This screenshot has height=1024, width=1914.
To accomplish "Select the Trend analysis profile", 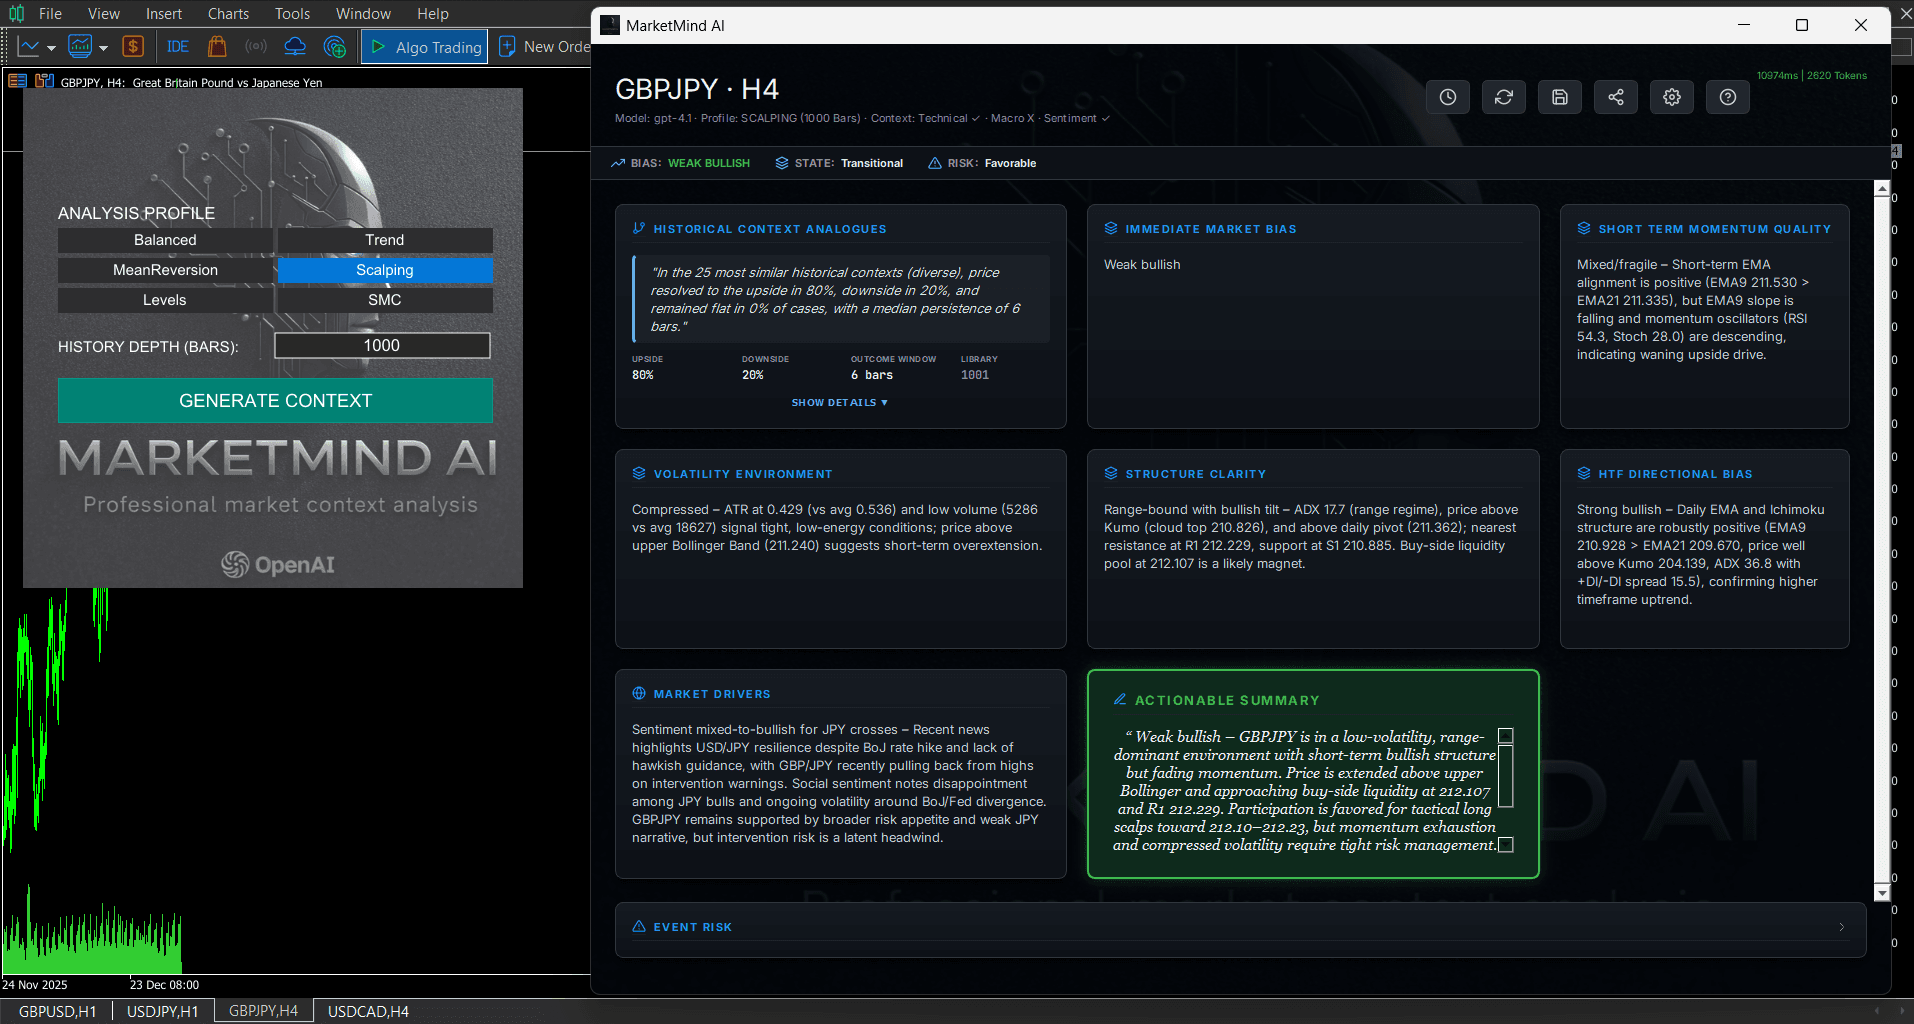I will pos(385,240).
